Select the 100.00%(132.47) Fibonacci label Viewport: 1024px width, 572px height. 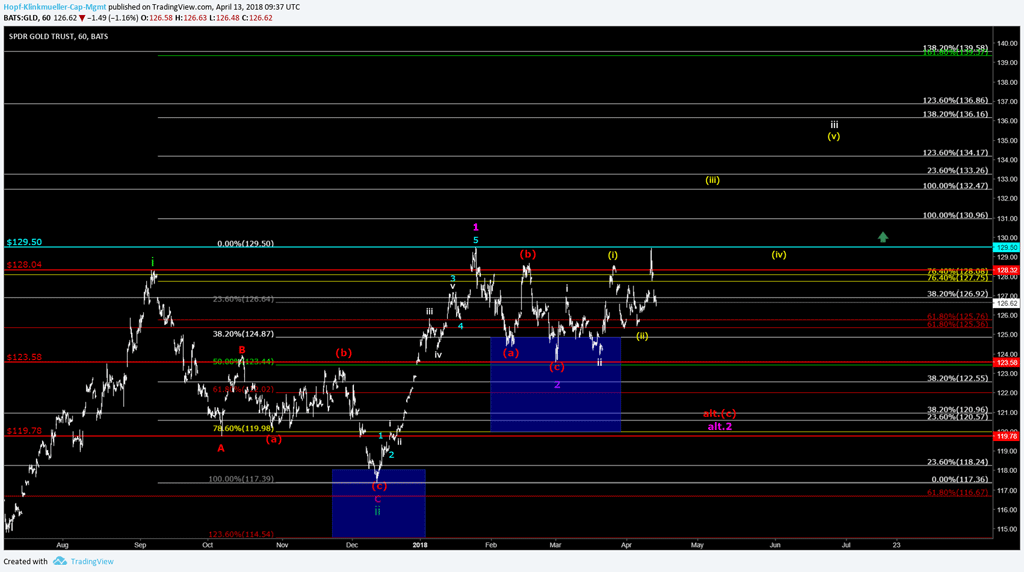[955, 186]
